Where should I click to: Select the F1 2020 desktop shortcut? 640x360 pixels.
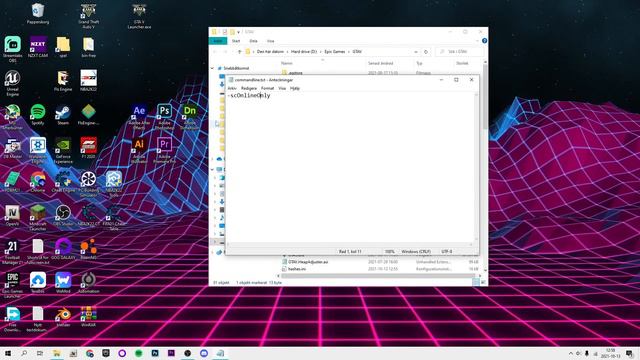[89, 148]
